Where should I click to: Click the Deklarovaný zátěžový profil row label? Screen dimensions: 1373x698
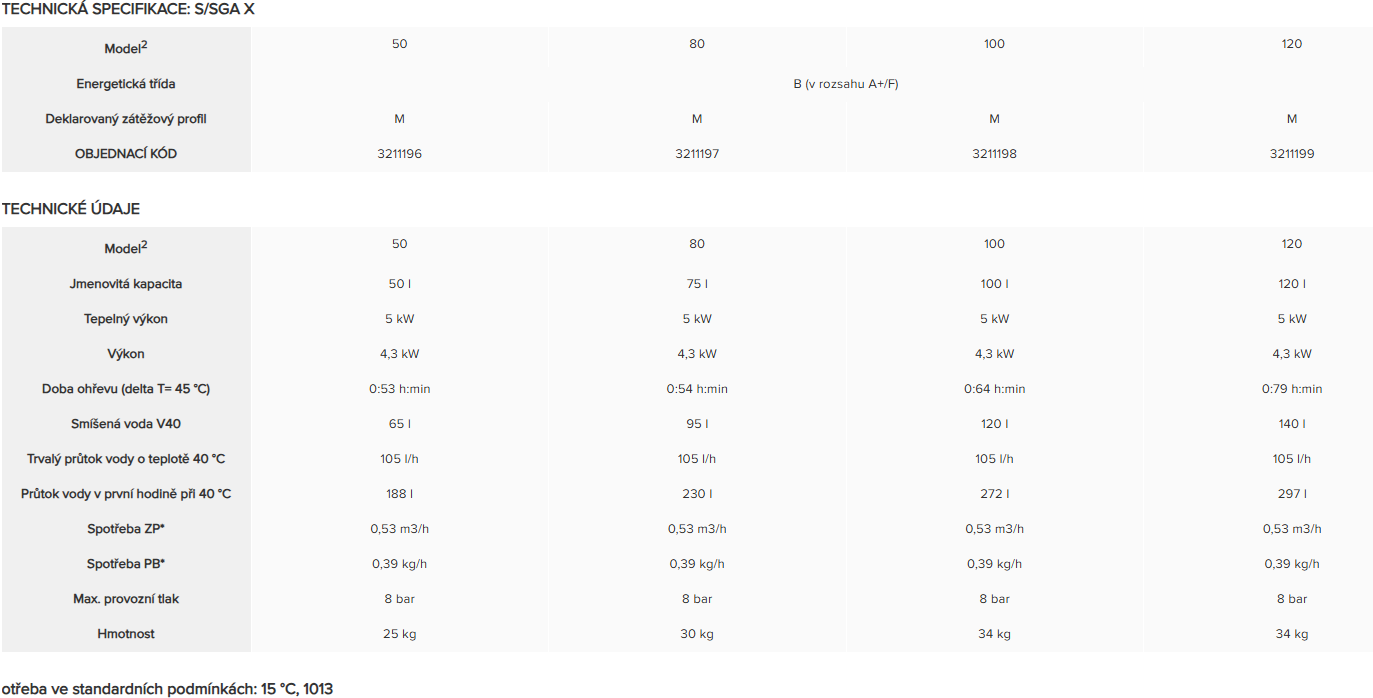126,119
